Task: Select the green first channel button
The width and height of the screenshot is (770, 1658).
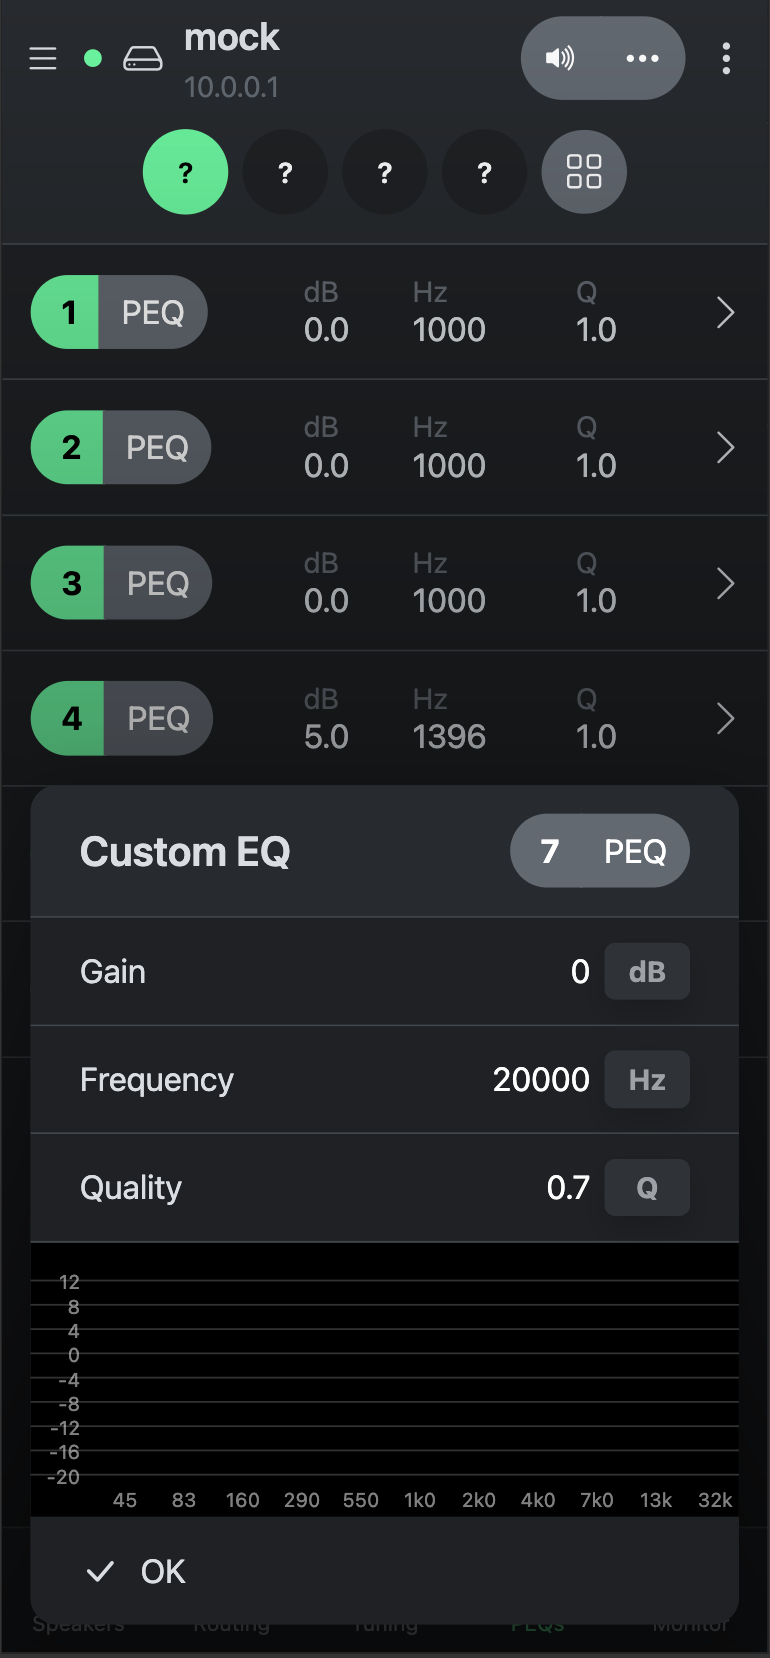Action: pos(186,172)
